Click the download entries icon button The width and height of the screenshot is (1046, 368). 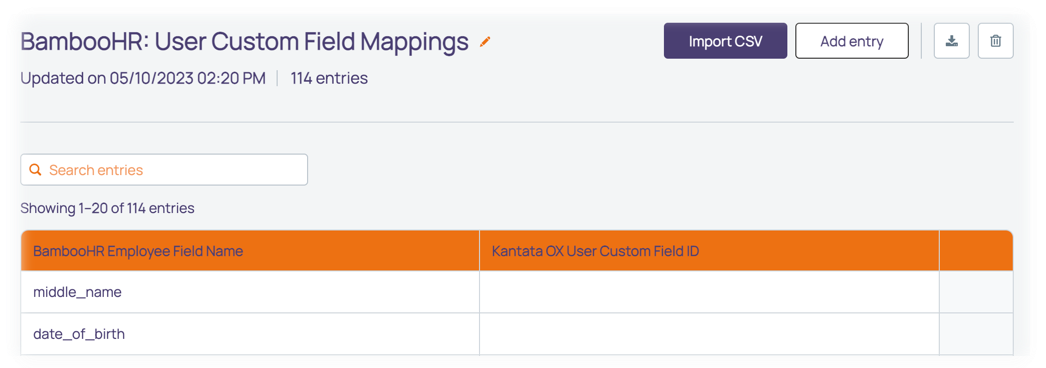tap(951, 41)
